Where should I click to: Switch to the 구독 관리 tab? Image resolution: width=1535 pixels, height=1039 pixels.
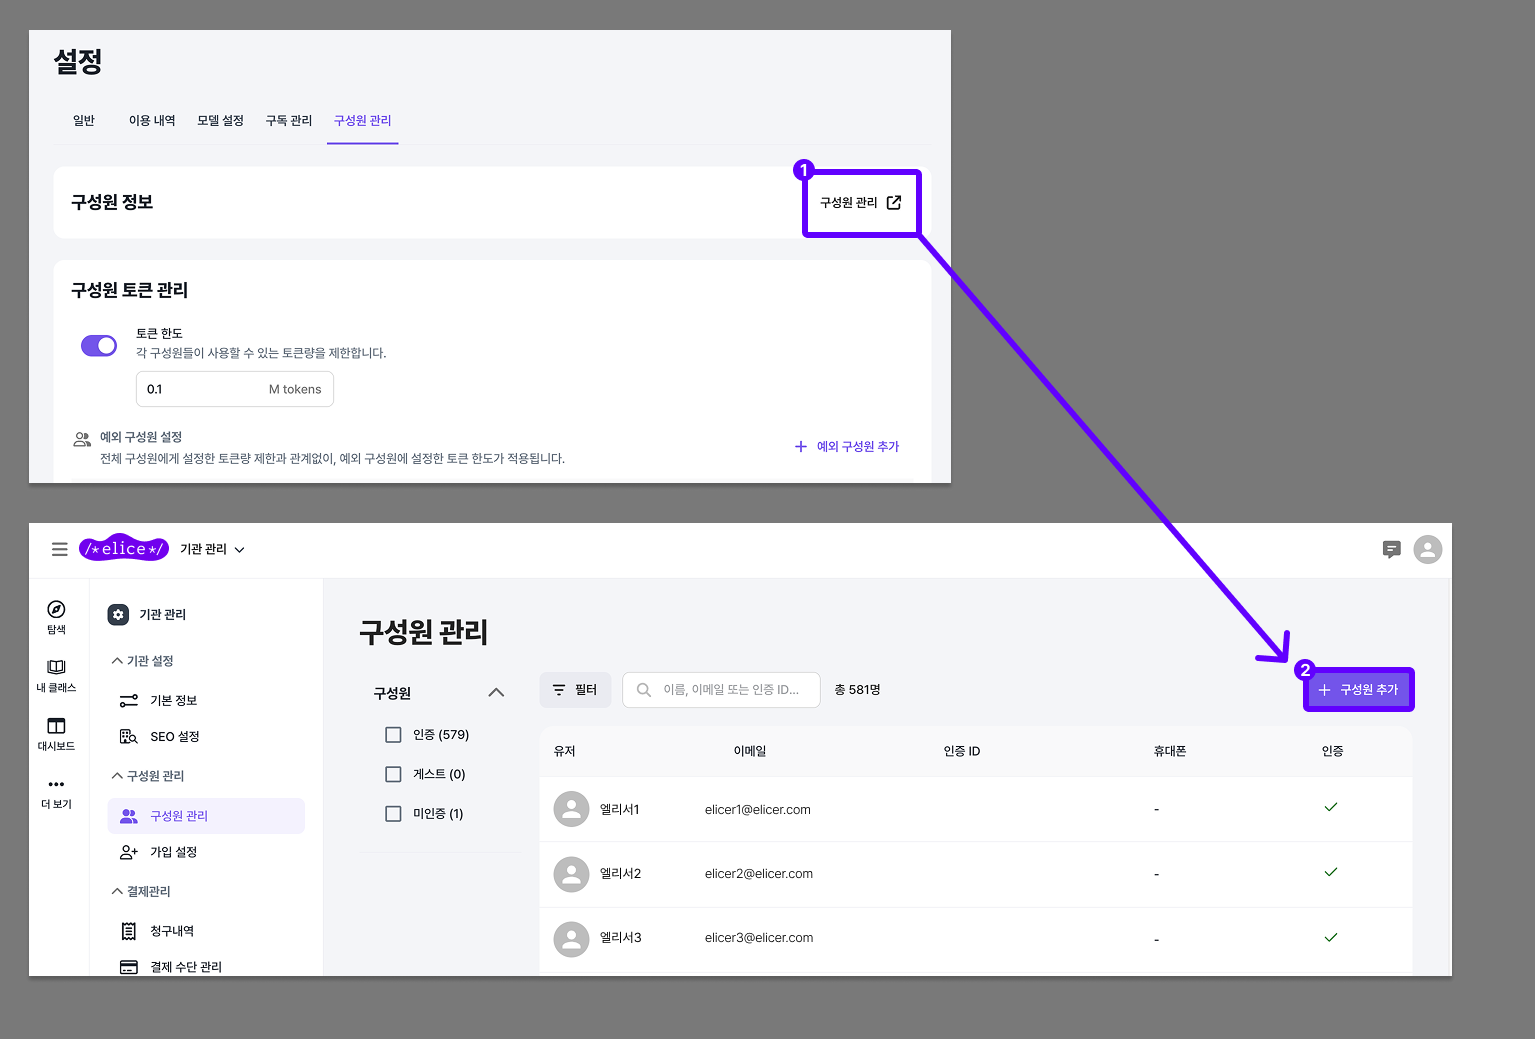[x=288, y=120]
